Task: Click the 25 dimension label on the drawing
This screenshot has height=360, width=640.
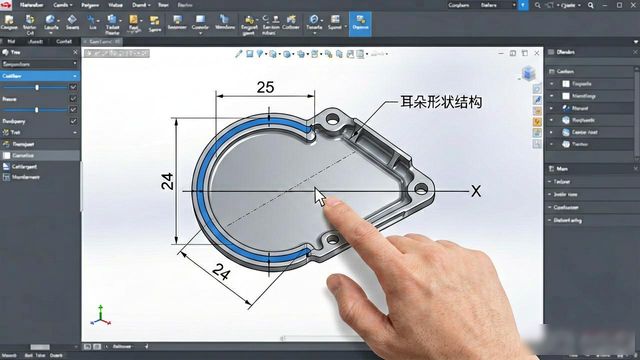Action: pyautogui.click(x=265, y=87)
